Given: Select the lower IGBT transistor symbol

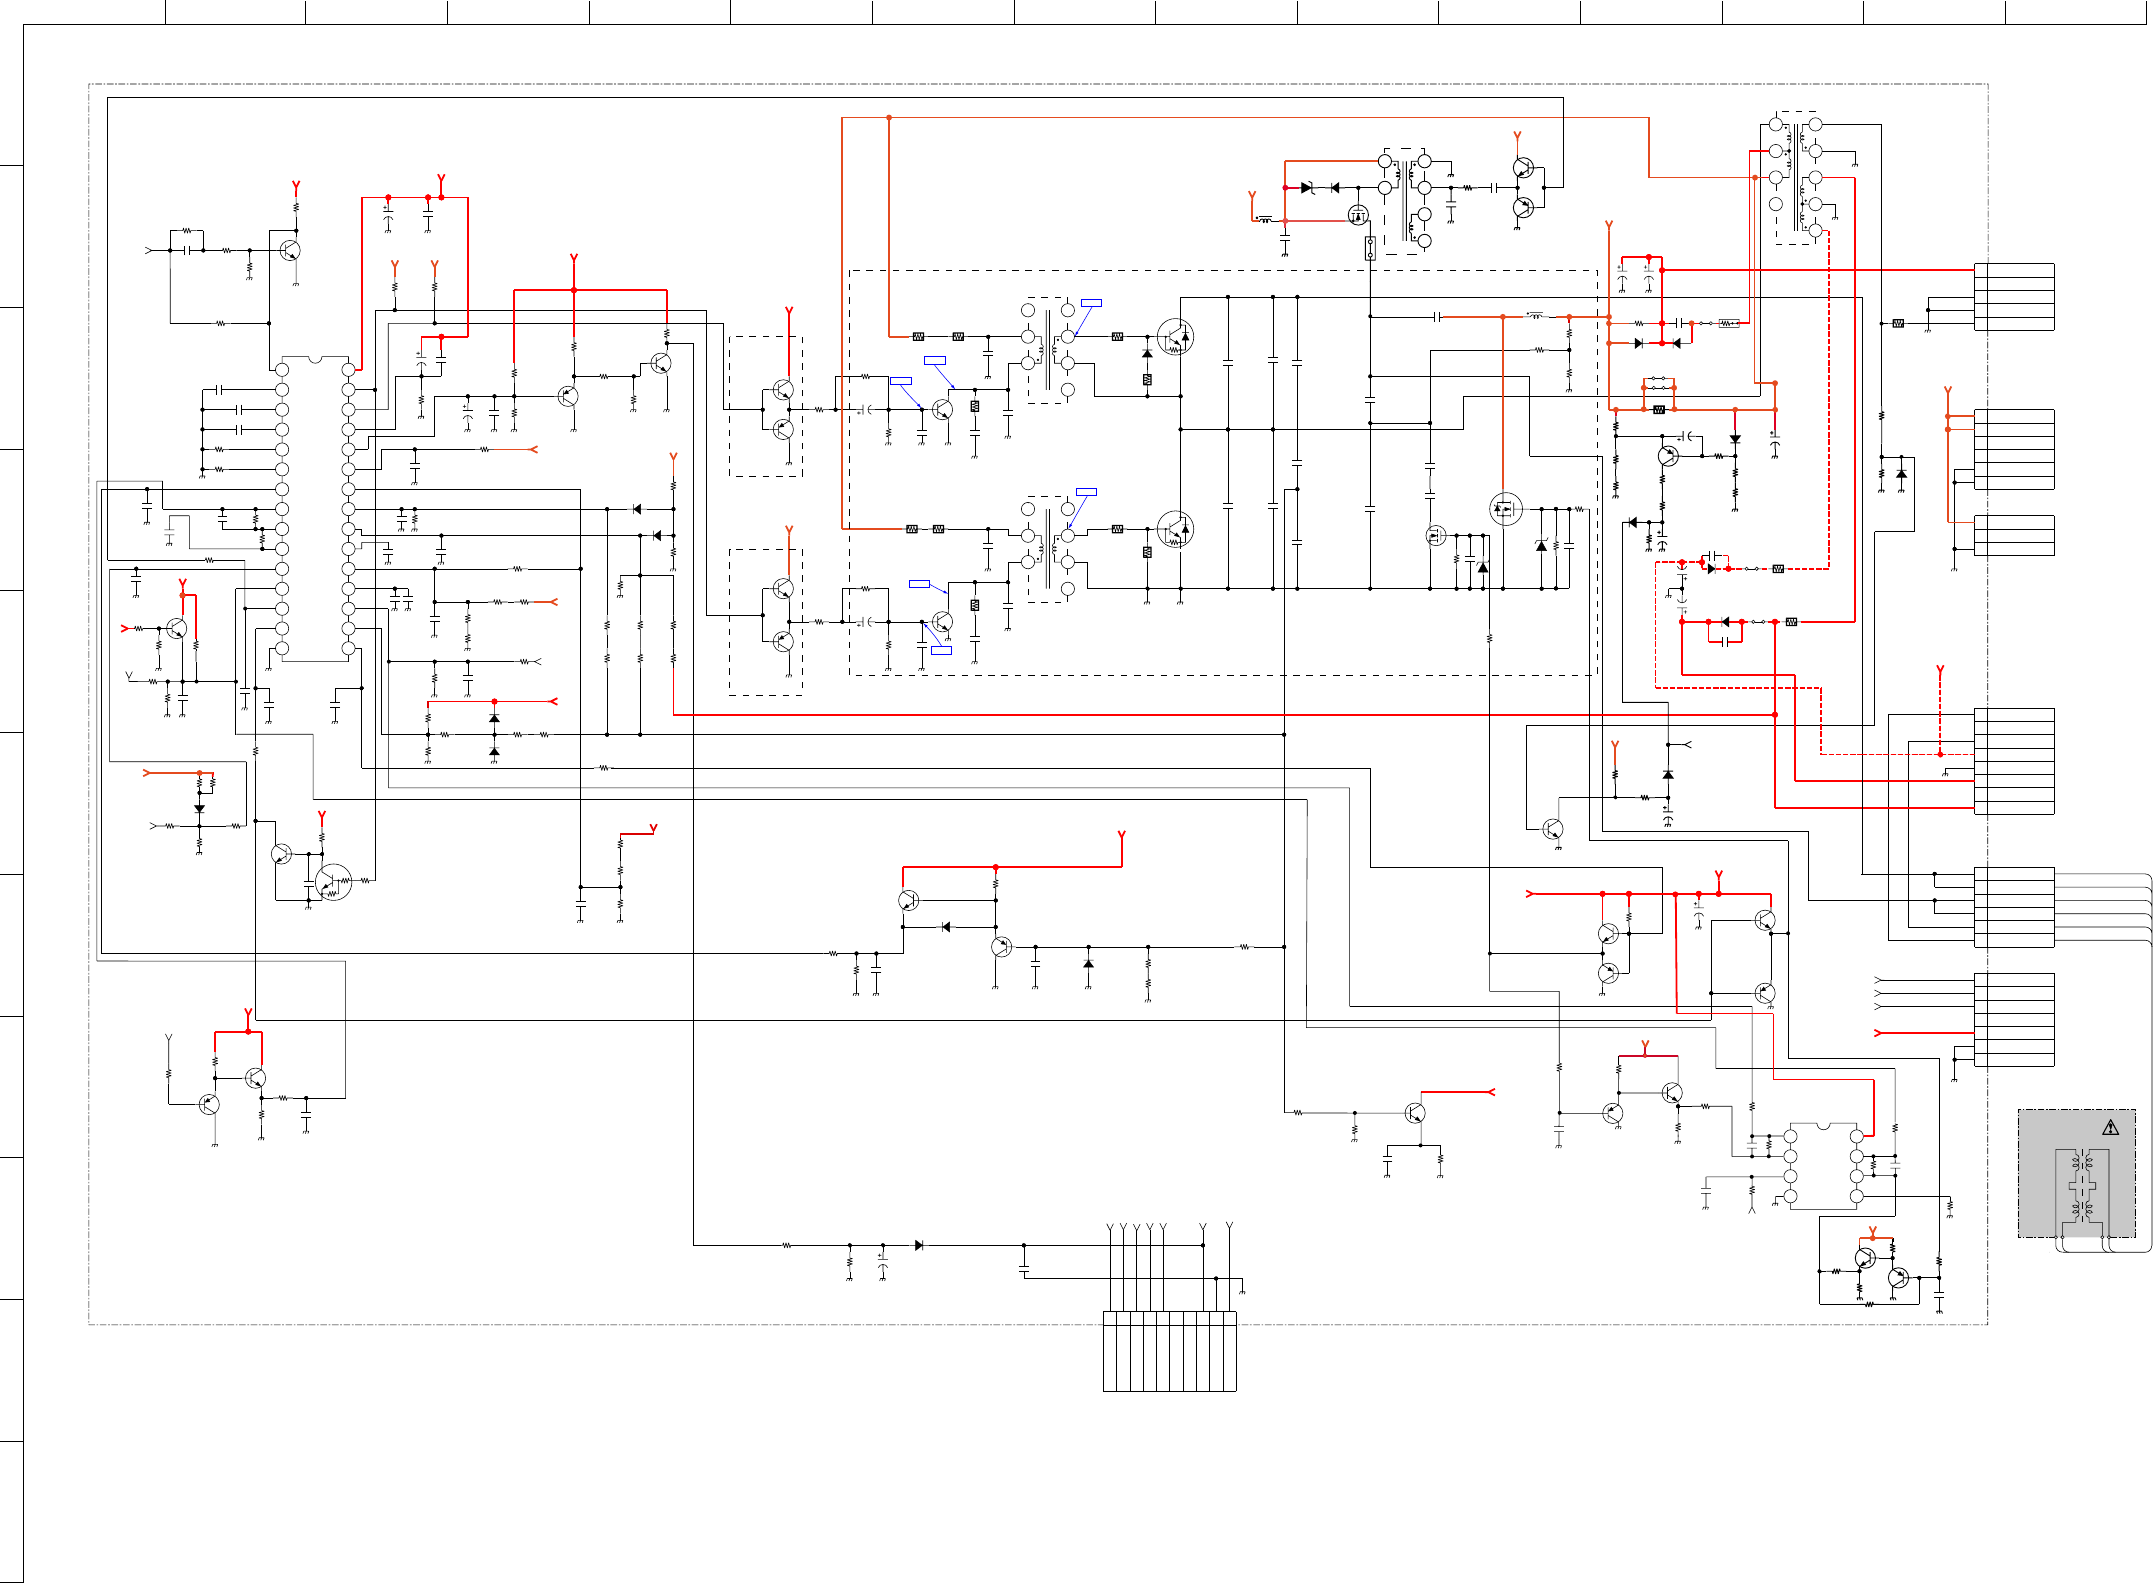Looking at the screenshot, I should 1175,529.
